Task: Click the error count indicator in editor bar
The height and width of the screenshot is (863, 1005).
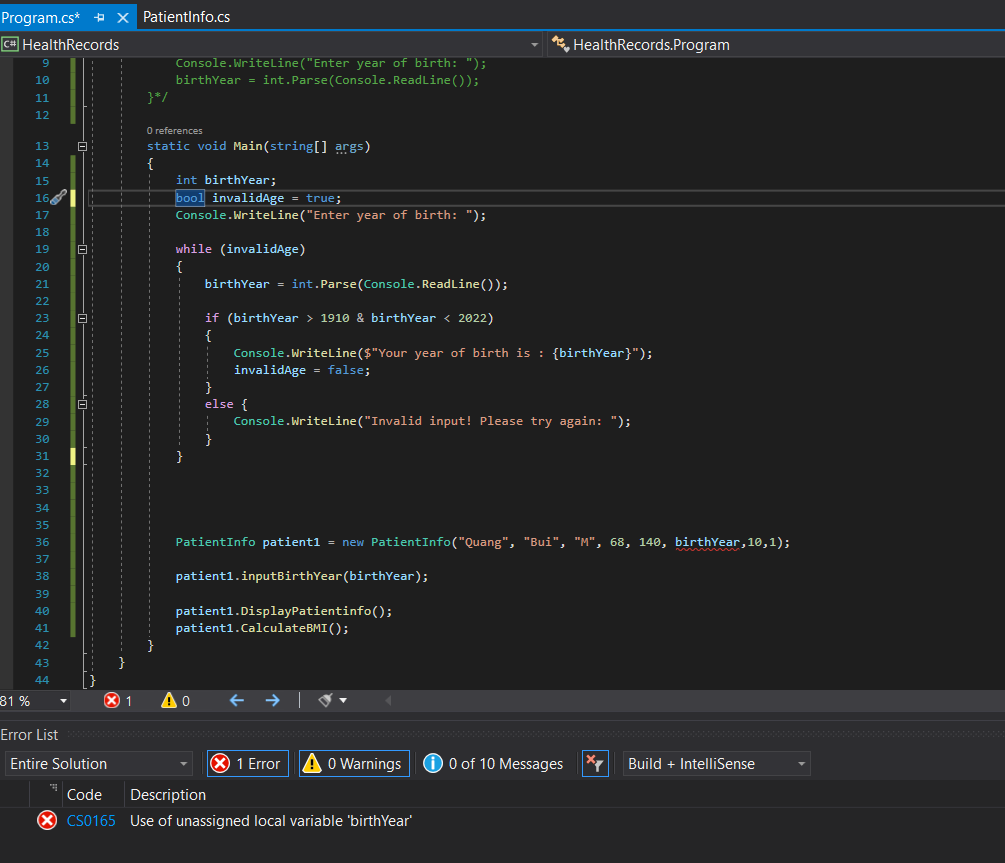Action: (118, 701)
